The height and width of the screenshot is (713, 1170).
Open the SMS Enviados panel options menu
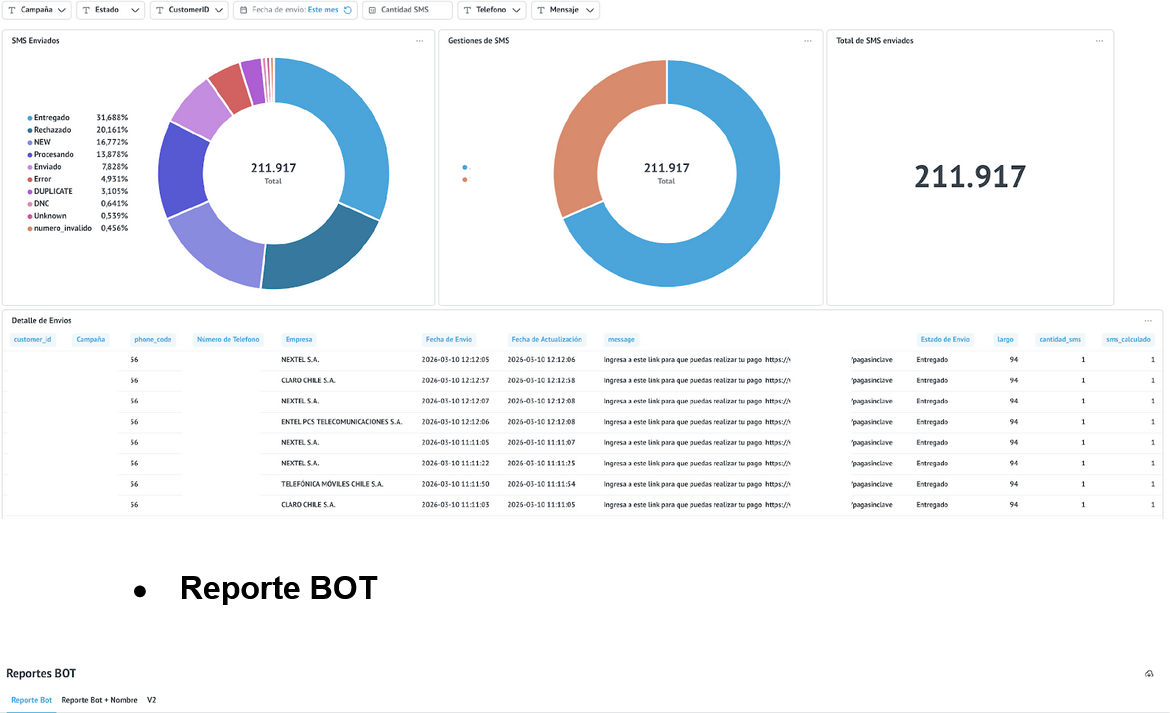tap(419, 41)
